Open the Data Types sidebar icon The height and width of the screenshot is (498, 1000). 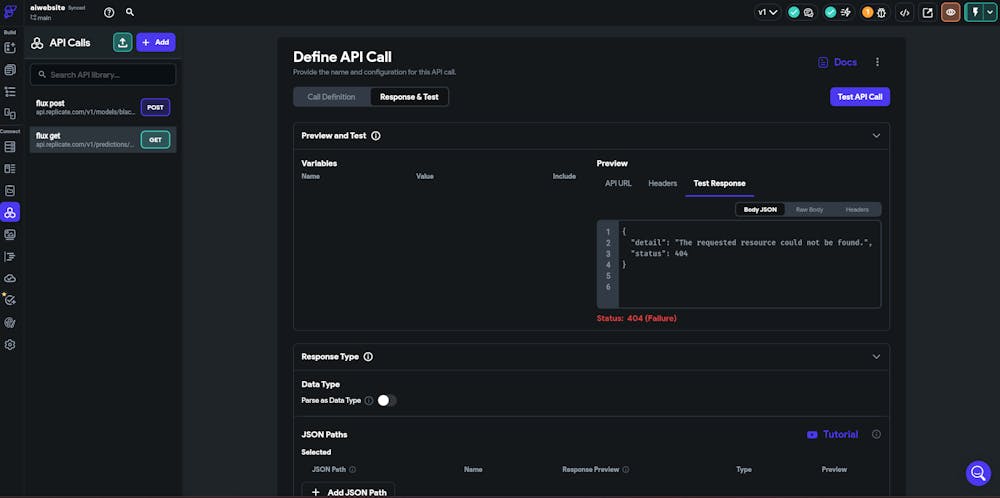click(10, 169)
